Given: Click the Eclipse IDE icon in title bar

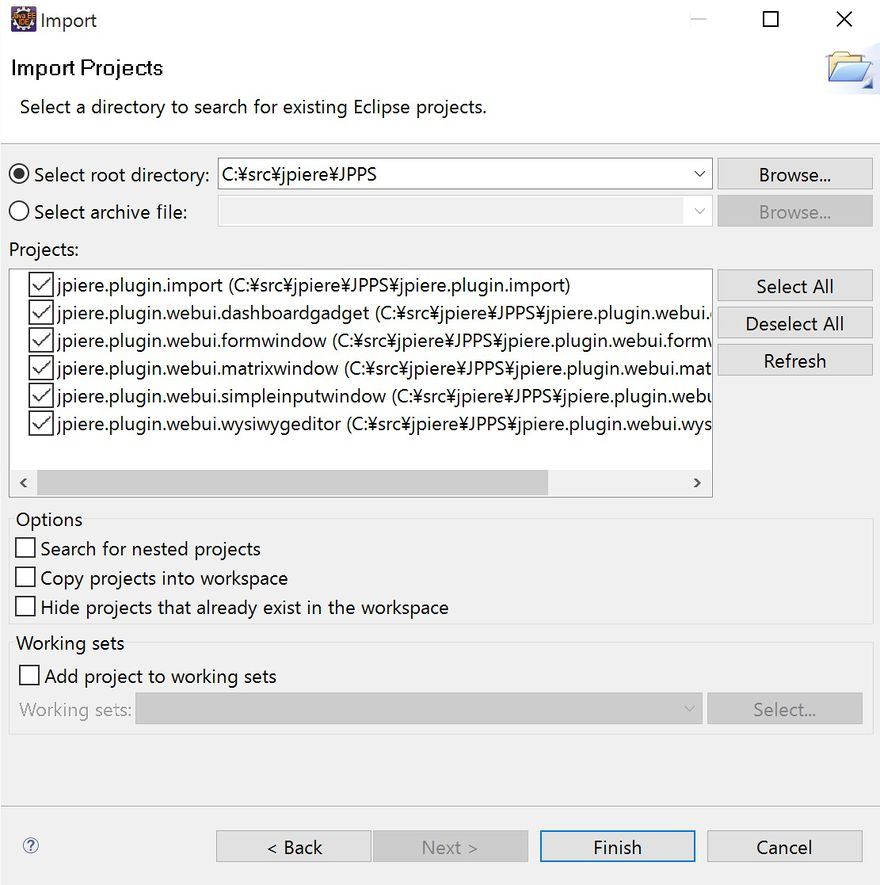Looking at the screenshot, I should (x=23, y=19).
